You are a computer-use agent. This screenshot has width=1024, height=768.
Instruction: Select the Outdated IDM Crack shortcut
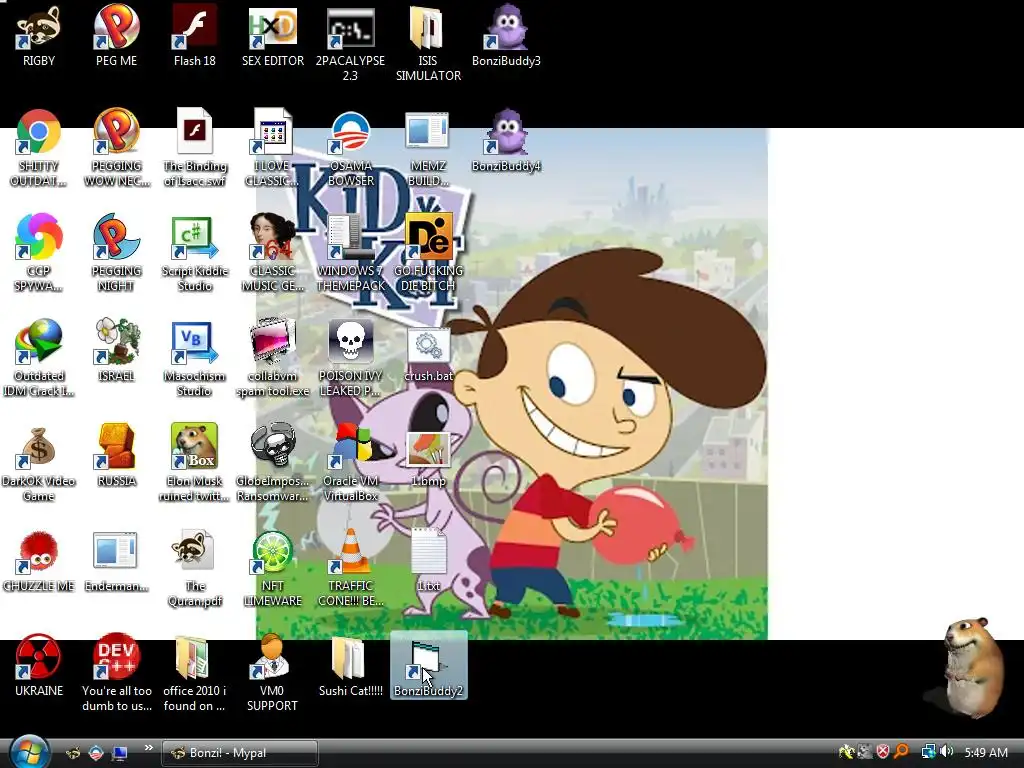pyautogui.click(x=39, y=359)
